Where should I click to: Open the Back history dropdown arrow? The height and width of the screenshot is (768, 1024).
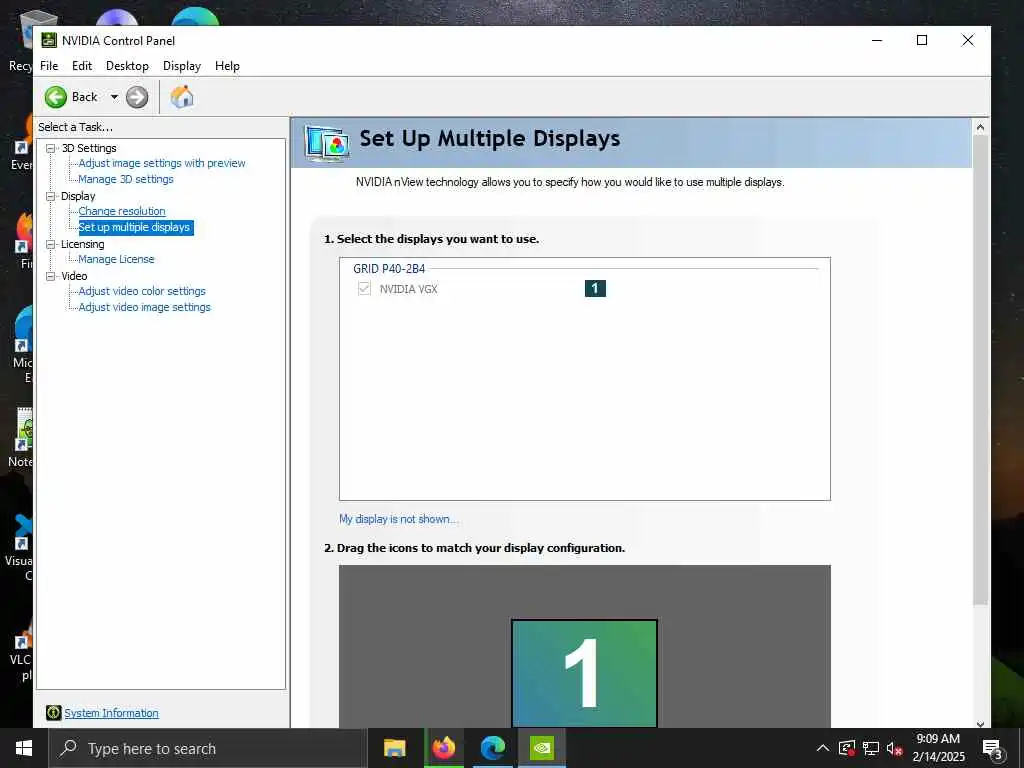114,97
